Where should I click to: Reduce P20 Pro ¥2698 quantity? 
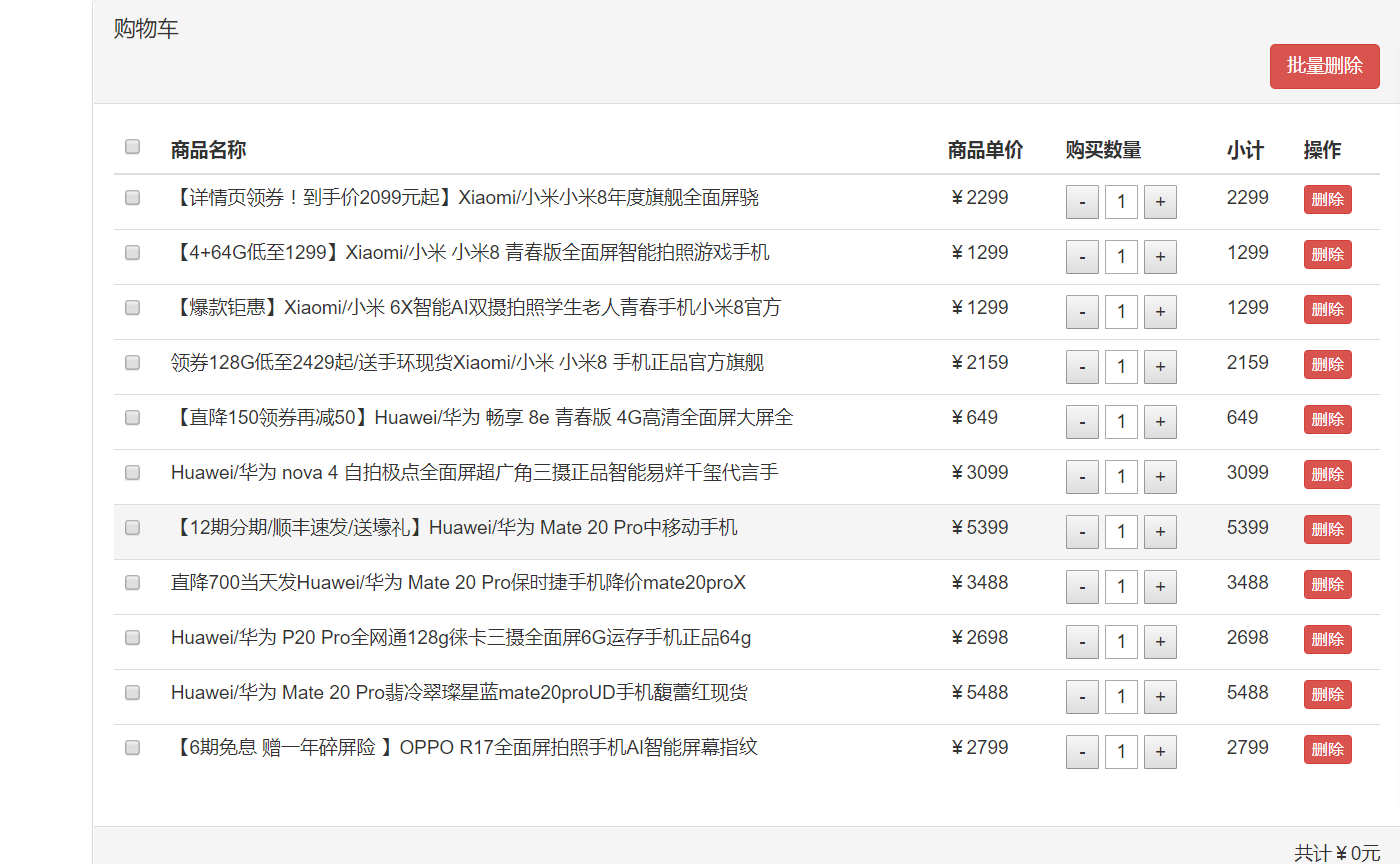pos(1082,642)
